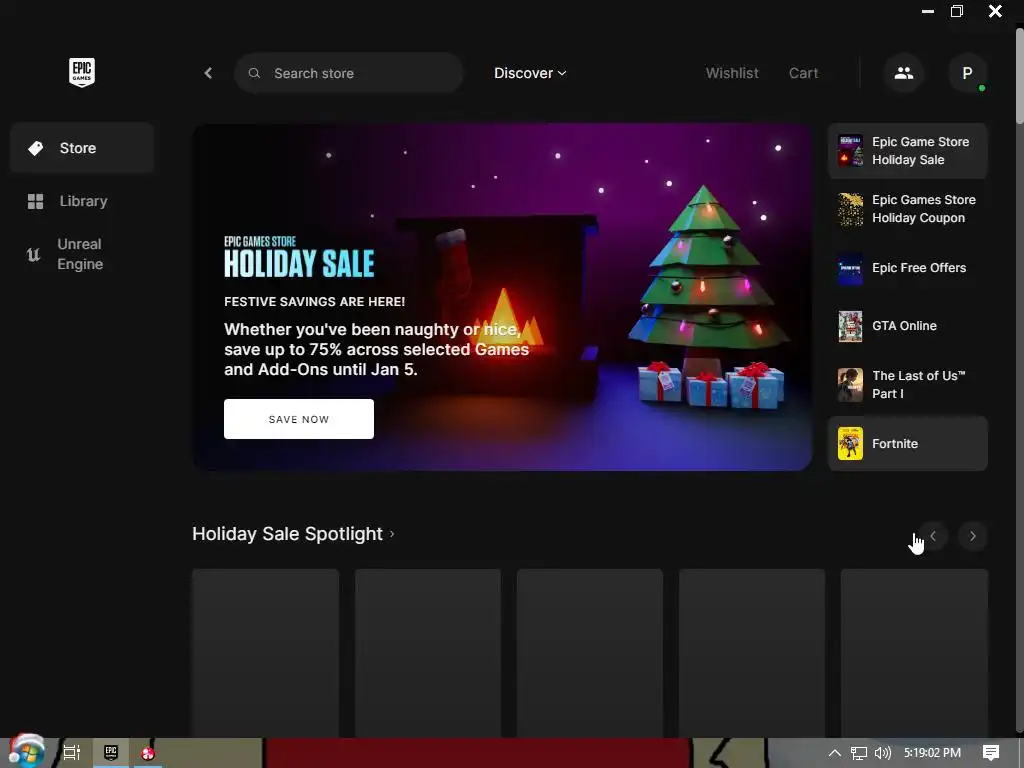Open the notification center icon
1024x768 pixels.
click(x=991, y=753)
